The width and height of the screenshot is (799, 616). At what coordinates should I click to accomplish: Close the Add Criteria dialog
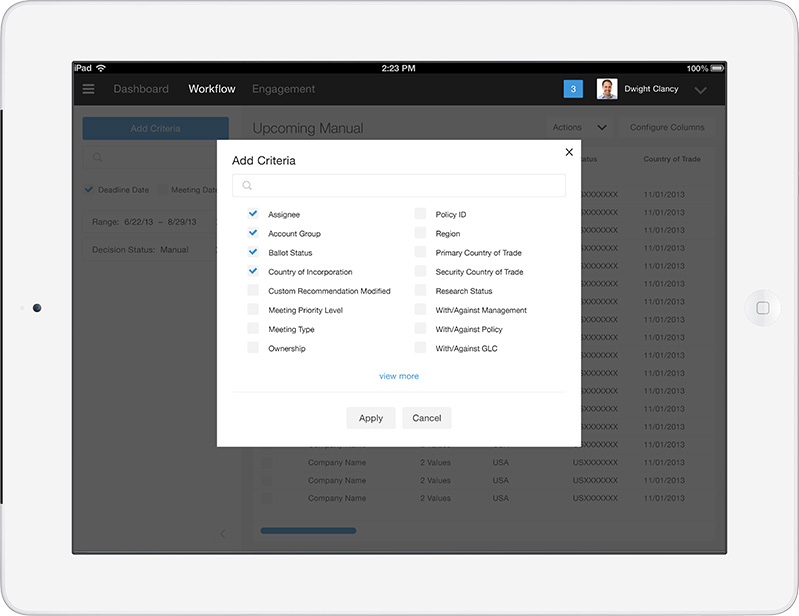569,152
